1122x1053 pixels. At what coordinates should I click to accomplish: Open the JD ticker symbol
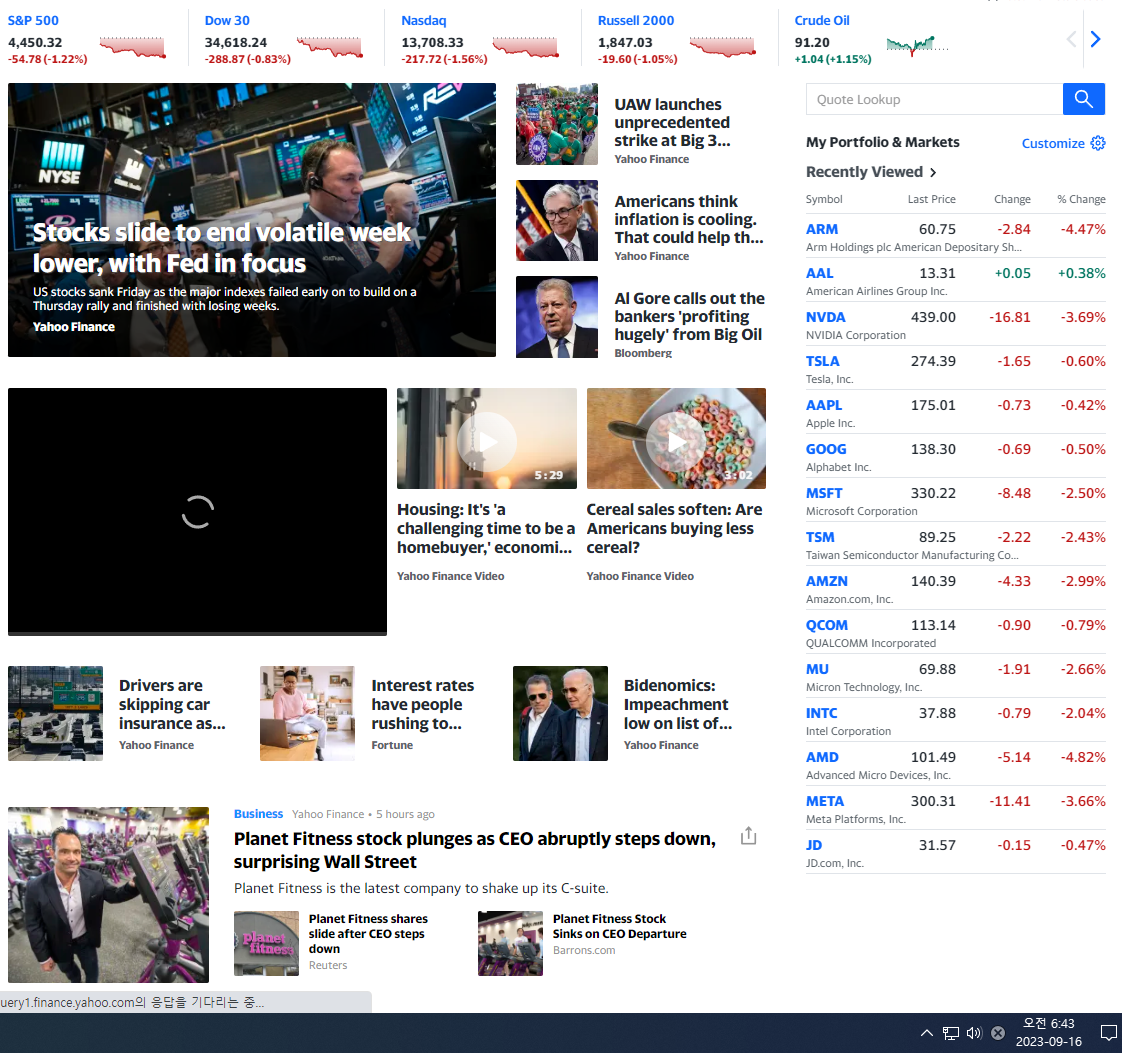tap(814, 845)
